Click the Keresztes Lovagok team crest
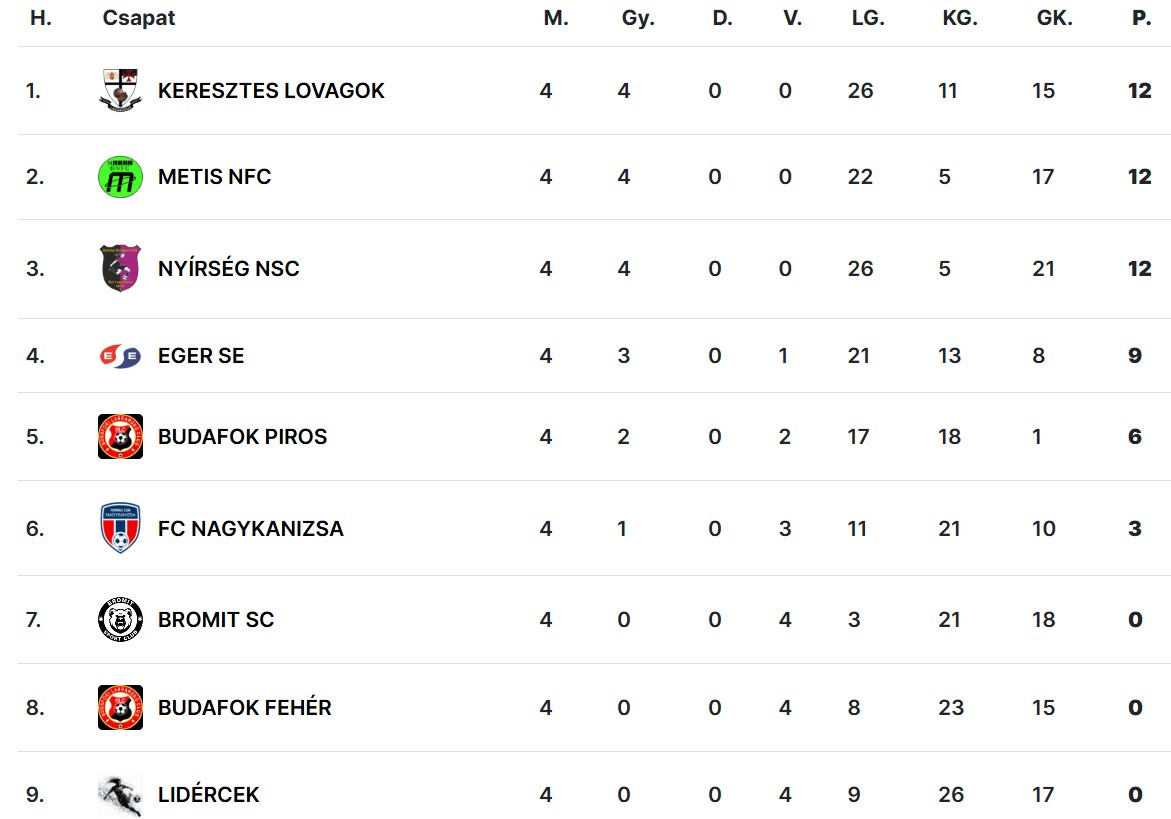This screenshot has width=1171, height=819. click(x=120, y=90)
